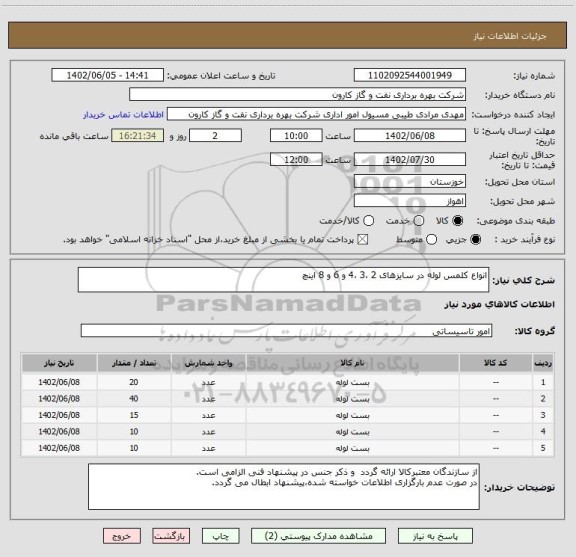Viewport: 576px width, 557px height.
Task: Click the announcement date field 1402/06/05 - 14:41
Action: pyautogui.click(x=107, y=75)
